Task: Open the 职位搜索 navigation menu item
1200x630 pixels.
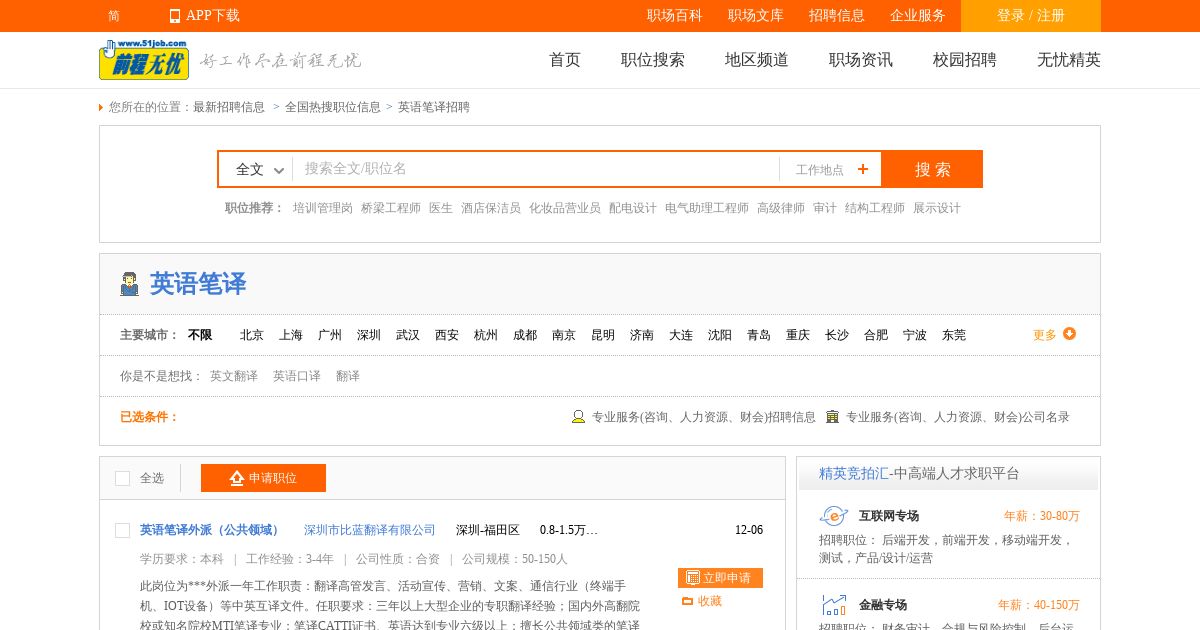Action: 652,60
